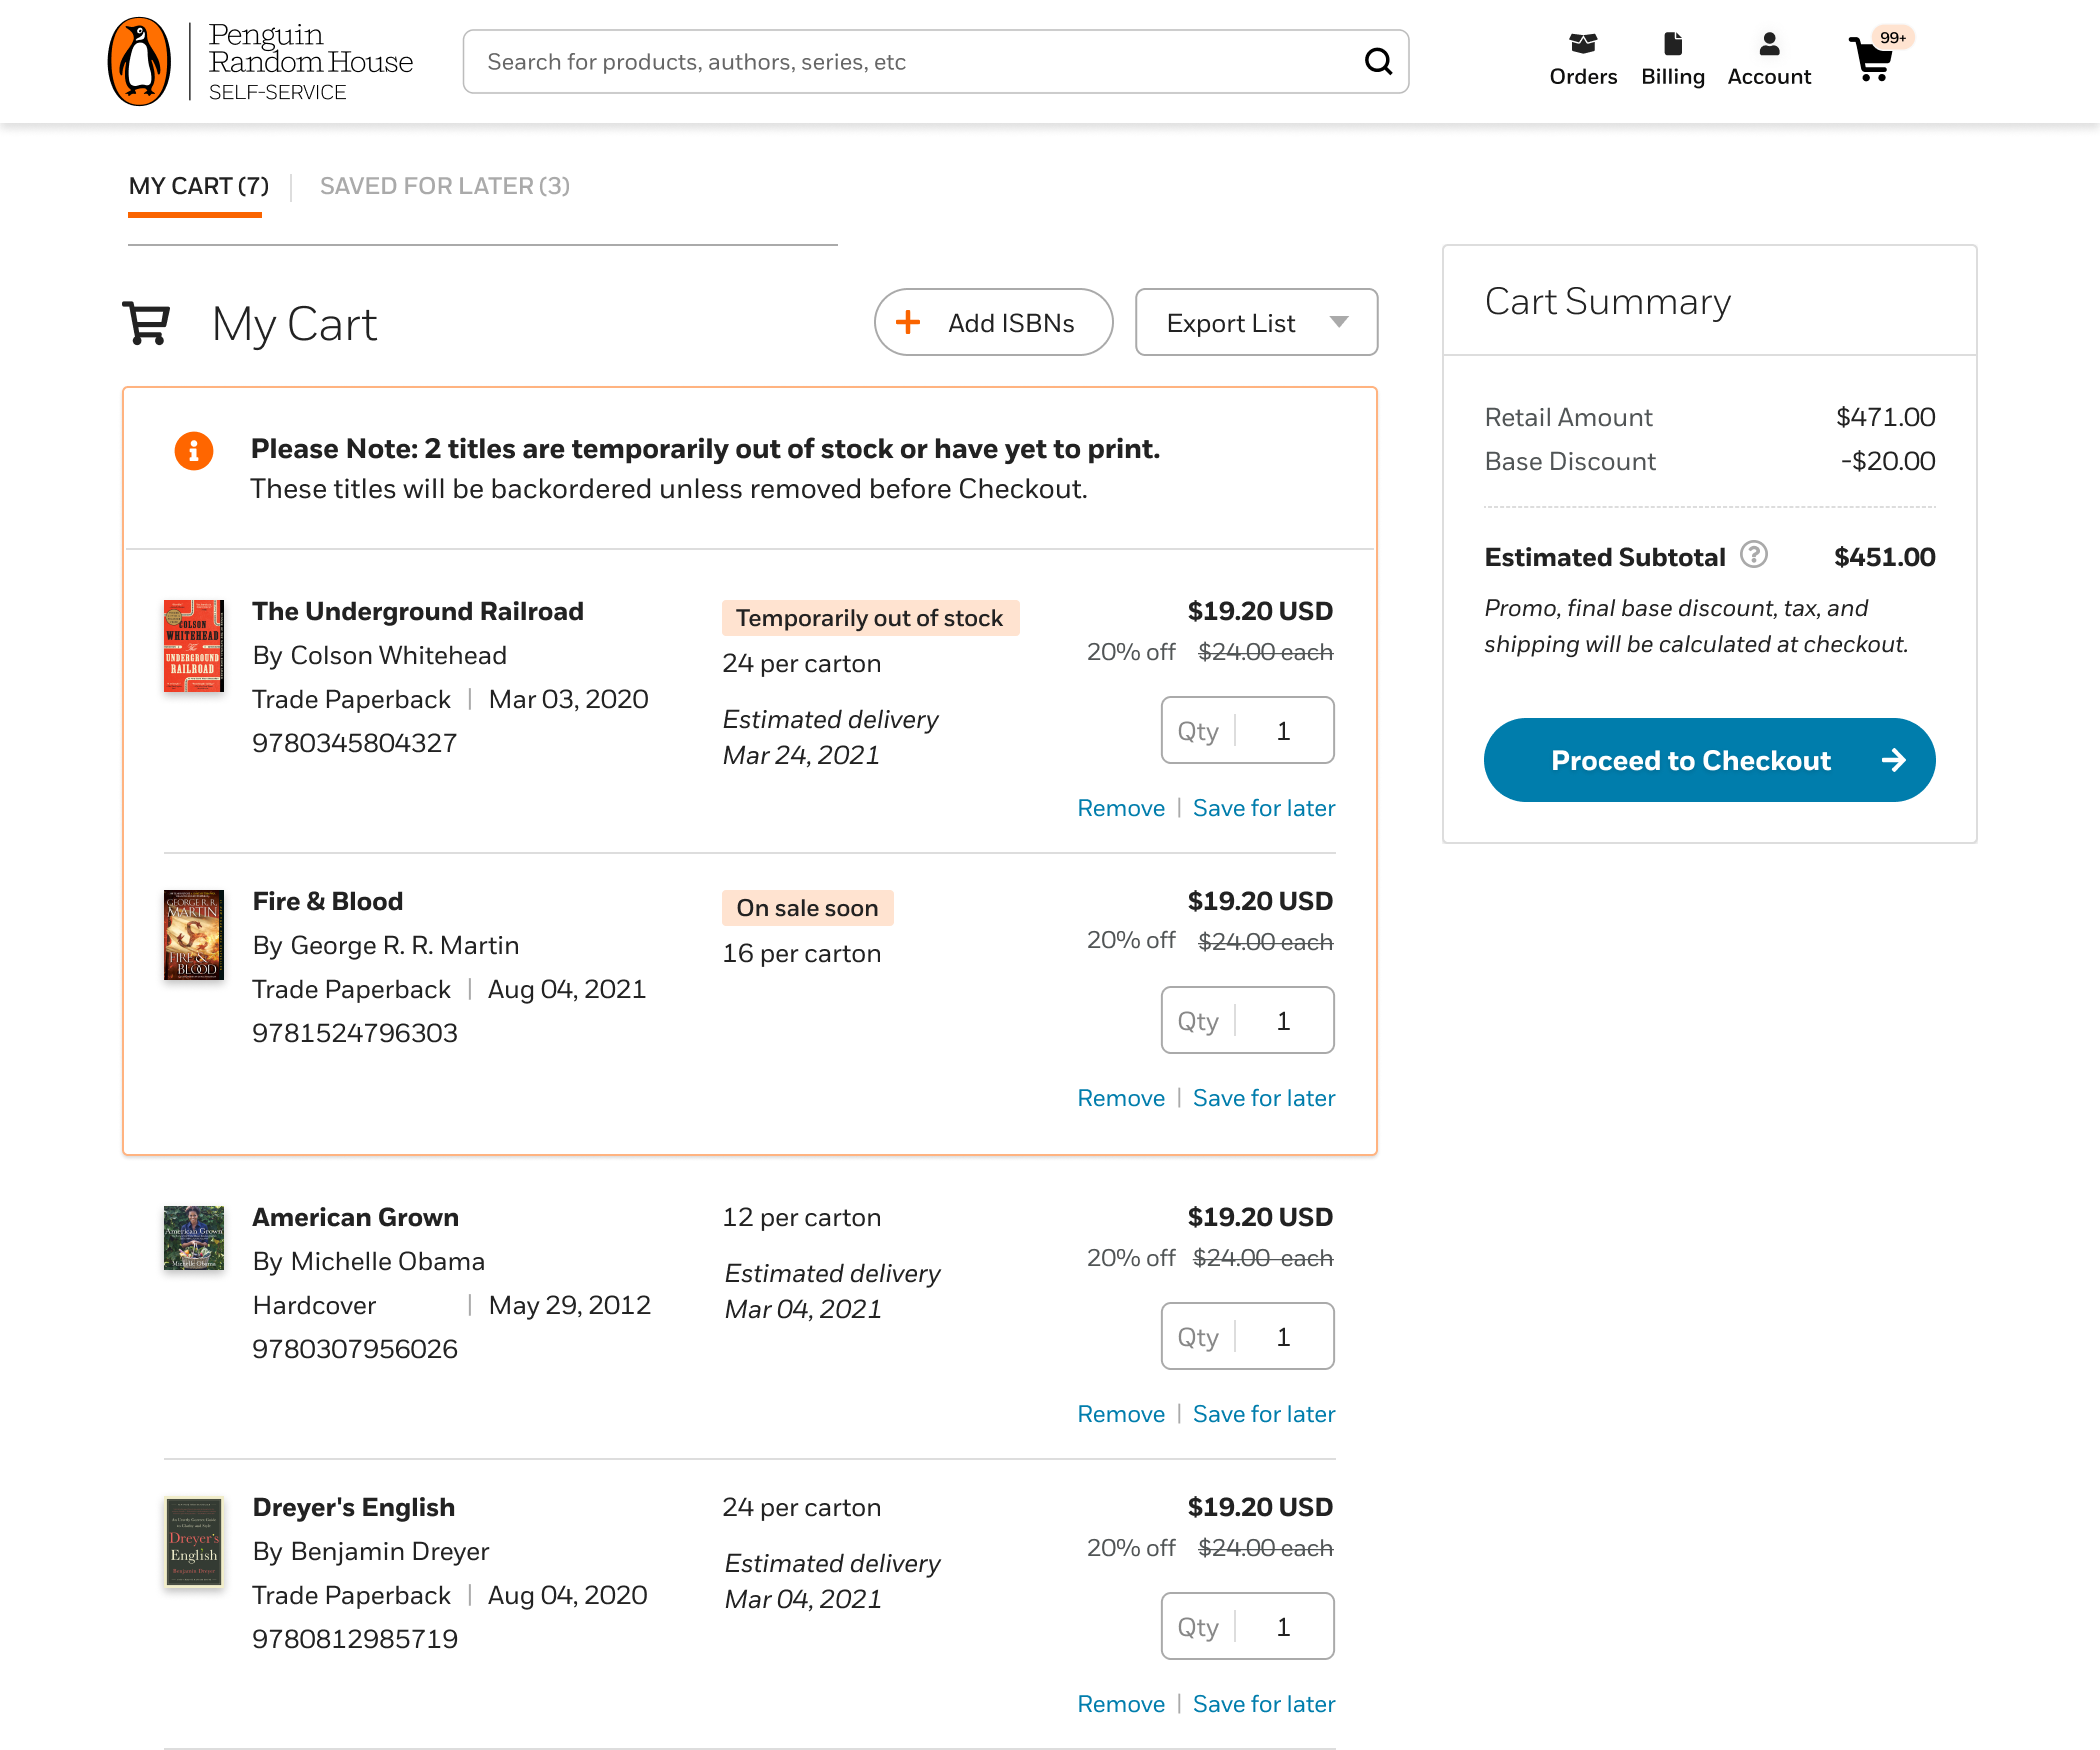This screenshot has height=1750, width=2100.
Task: Save The Underground Railroad for later
Action: click(x=1264, y=808)
